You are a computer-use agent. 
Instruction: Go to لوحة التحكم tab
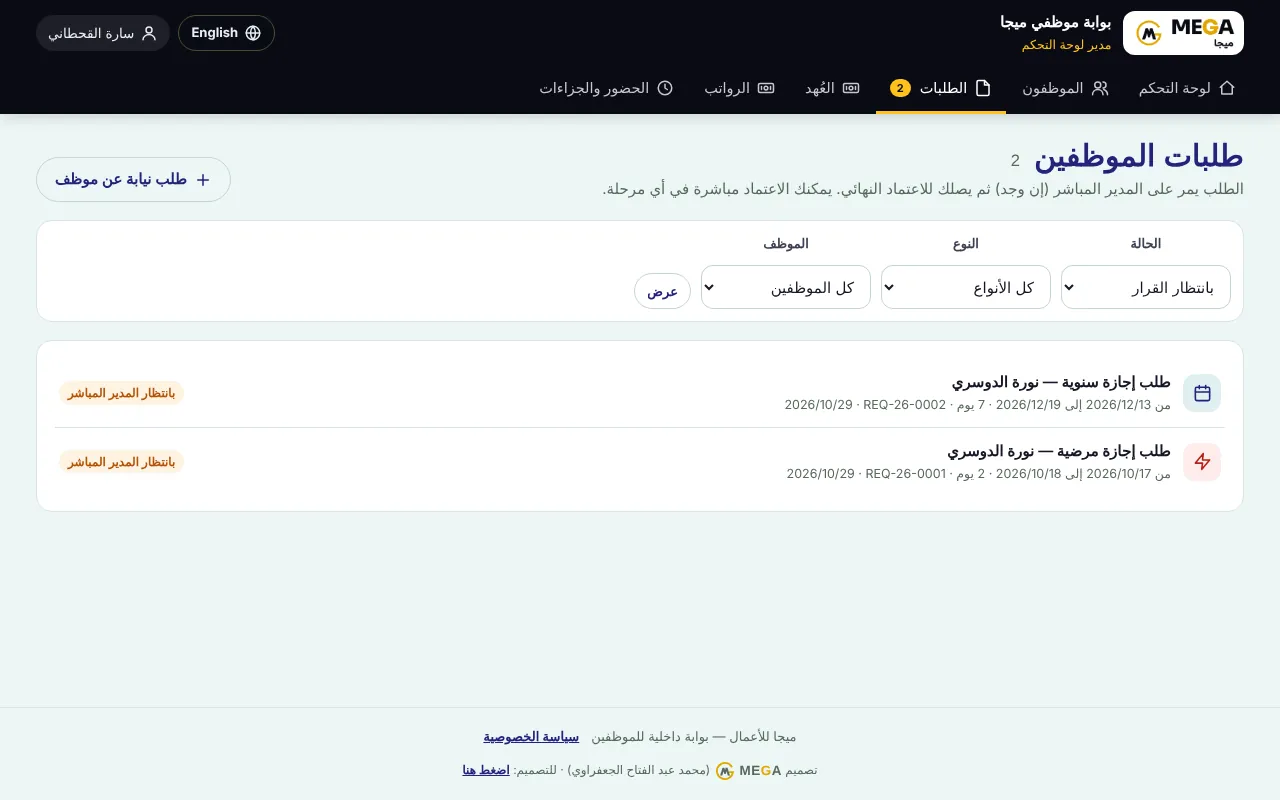click(1187, 88)
